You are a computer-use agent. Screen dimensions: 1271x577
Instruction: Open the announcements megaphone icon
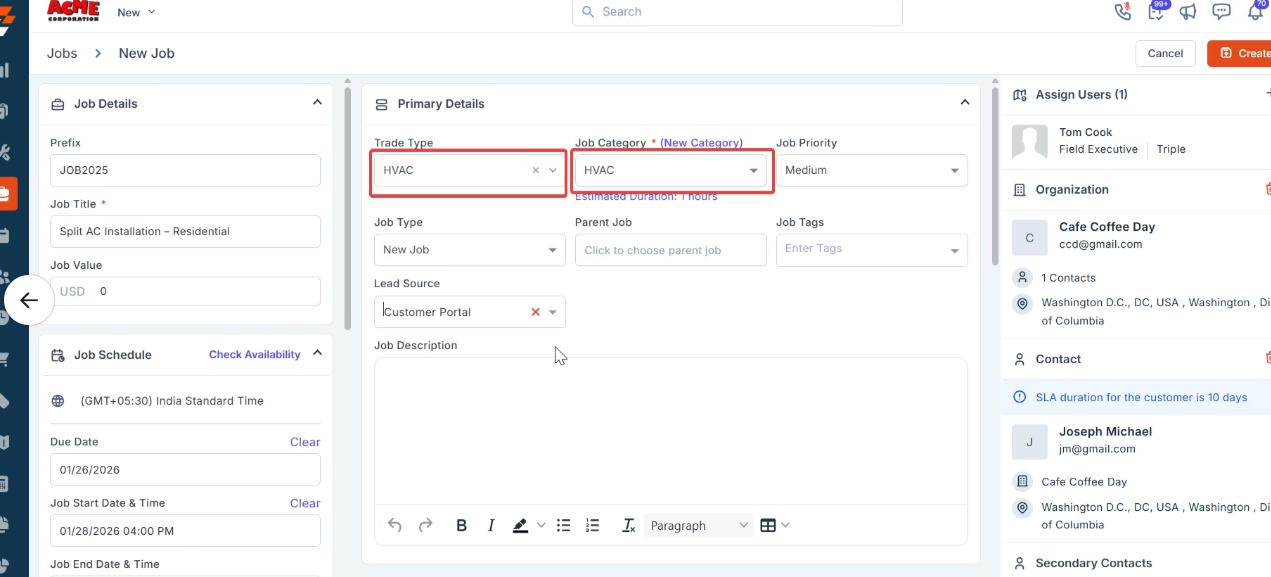pyautogui.click(x=1188, y=12)
